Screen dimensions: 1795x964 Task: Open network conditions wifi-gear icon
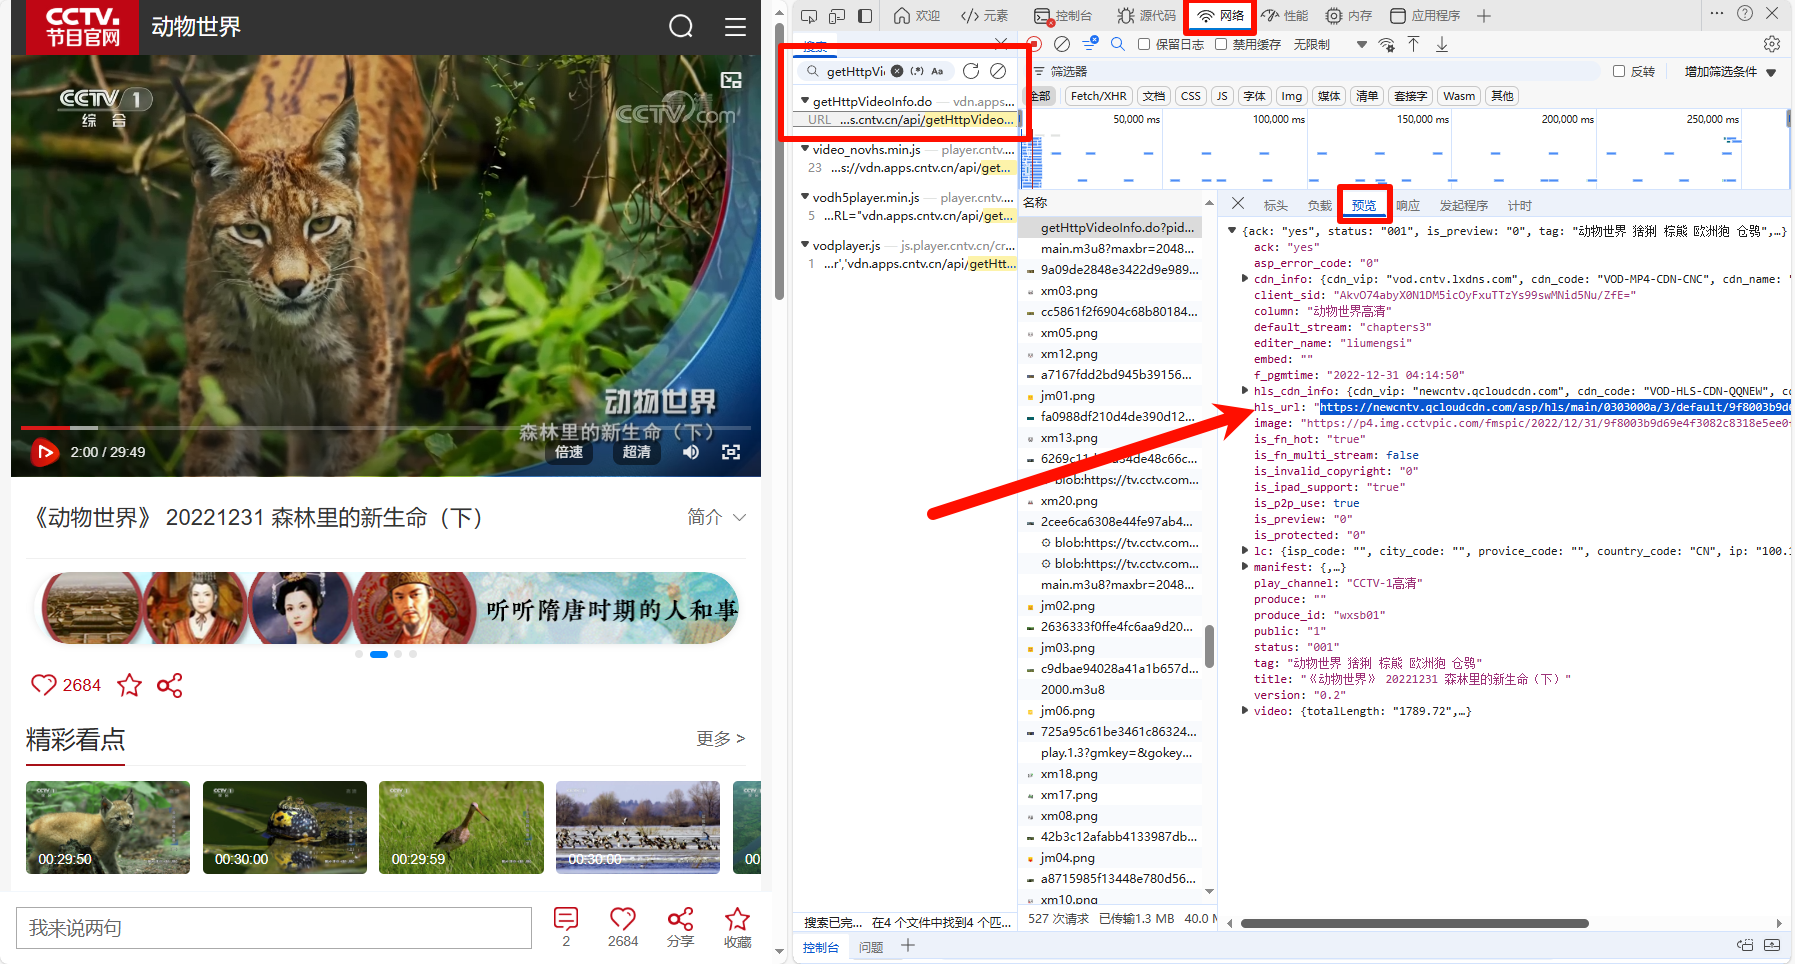(1386, 44)
